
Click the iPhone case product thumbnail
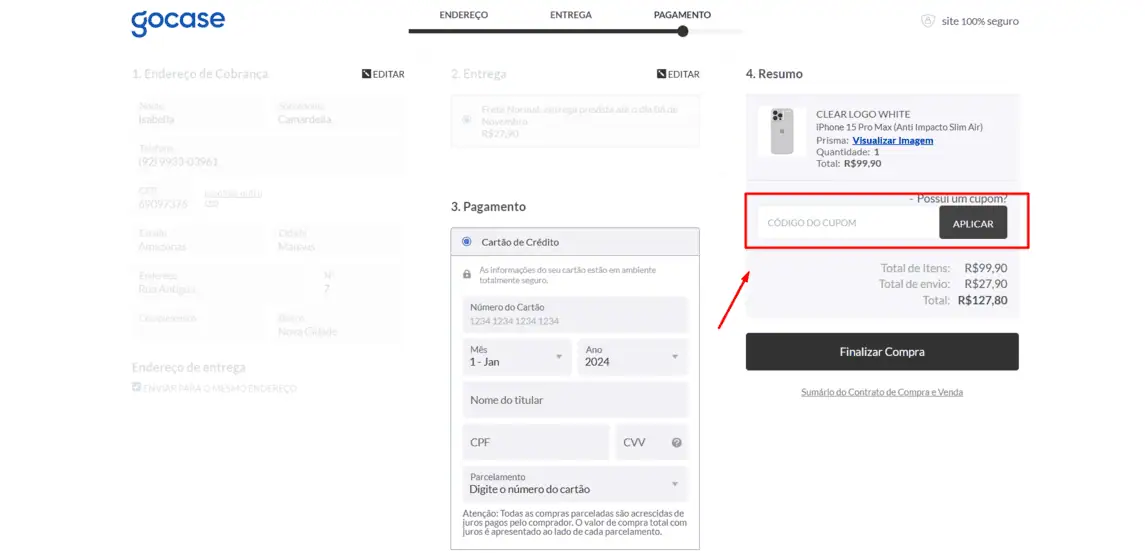782,131
